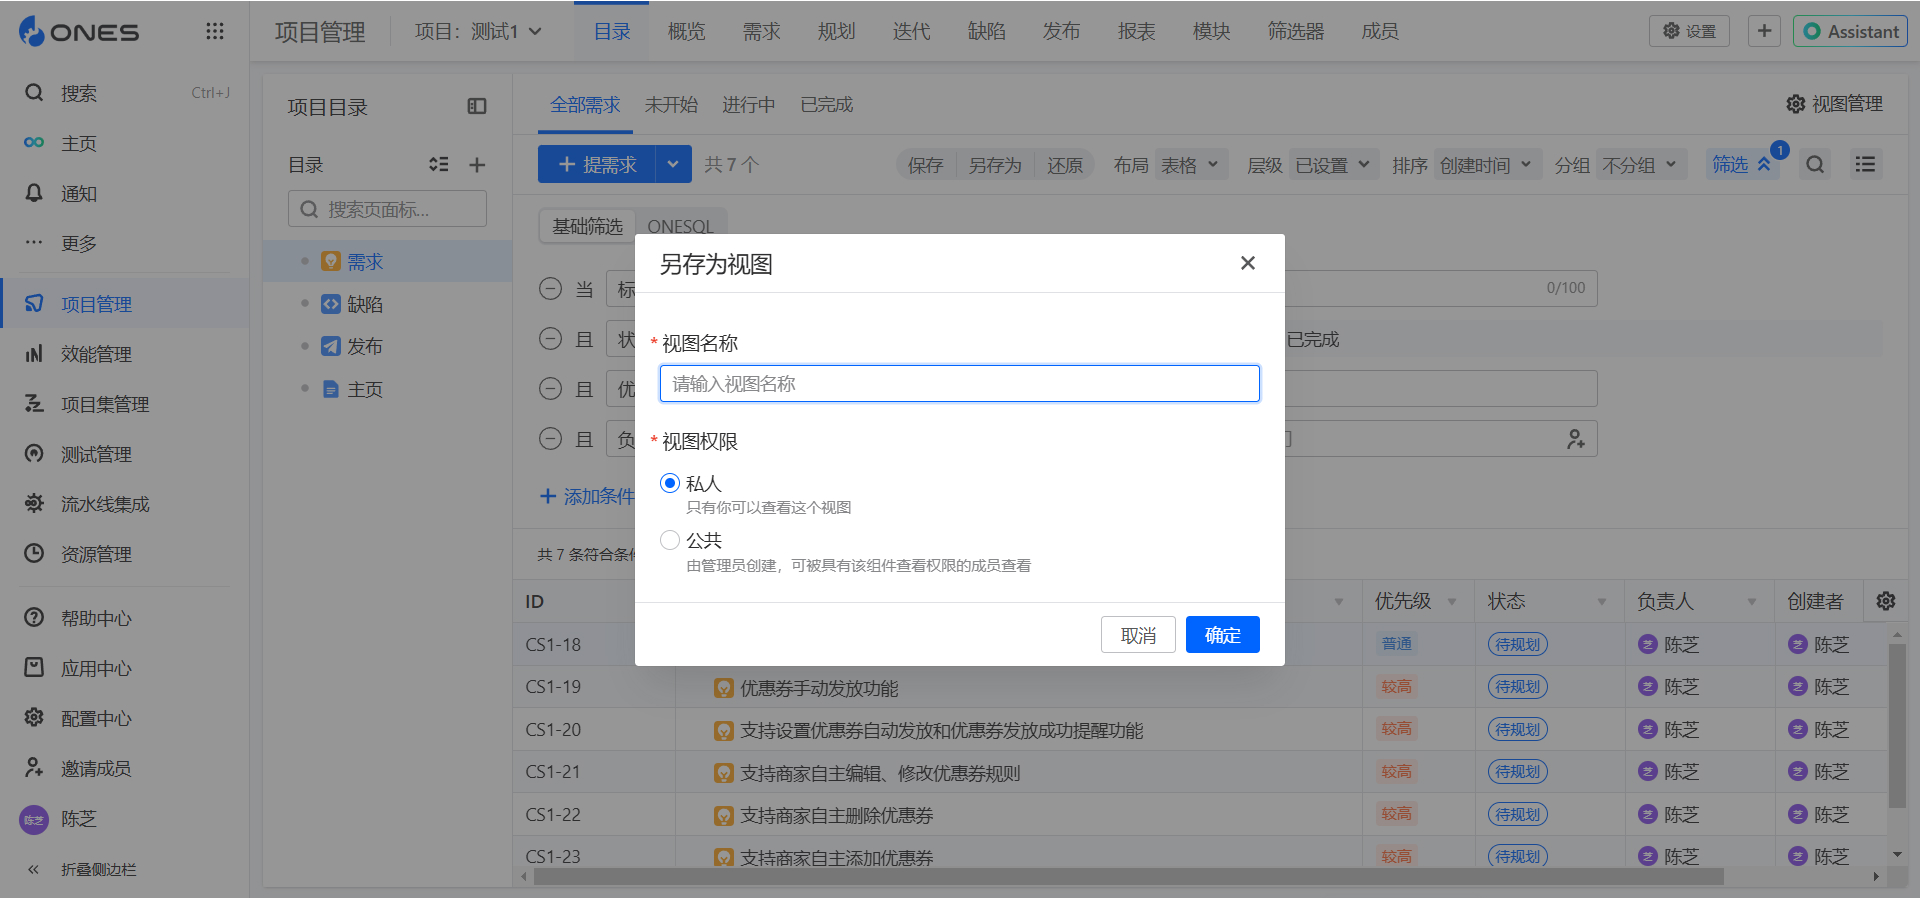Open the 项目: 测试1 project dropdown

(478, 32)
